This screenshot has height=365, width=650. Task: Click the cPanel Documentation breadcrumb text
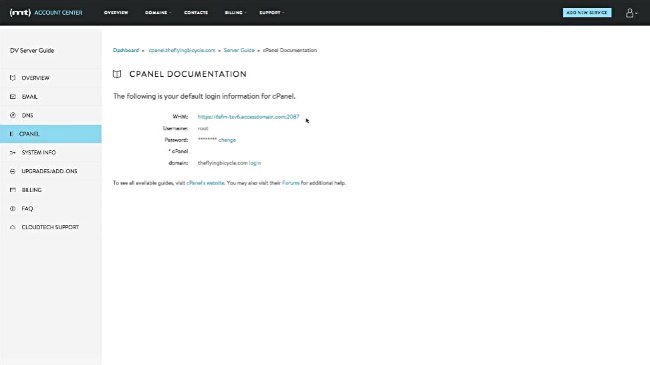click(290, 50)
